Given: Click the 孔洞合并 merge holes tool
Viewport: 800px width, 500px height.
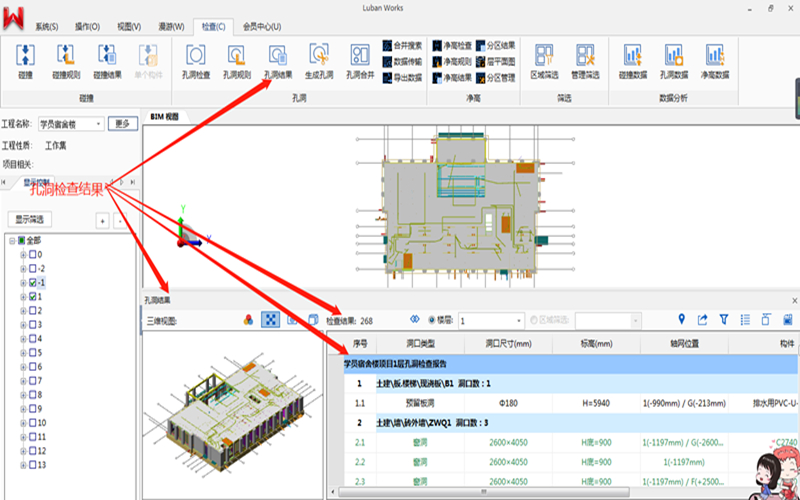Looking at the screenshot, I should (360, 61).
